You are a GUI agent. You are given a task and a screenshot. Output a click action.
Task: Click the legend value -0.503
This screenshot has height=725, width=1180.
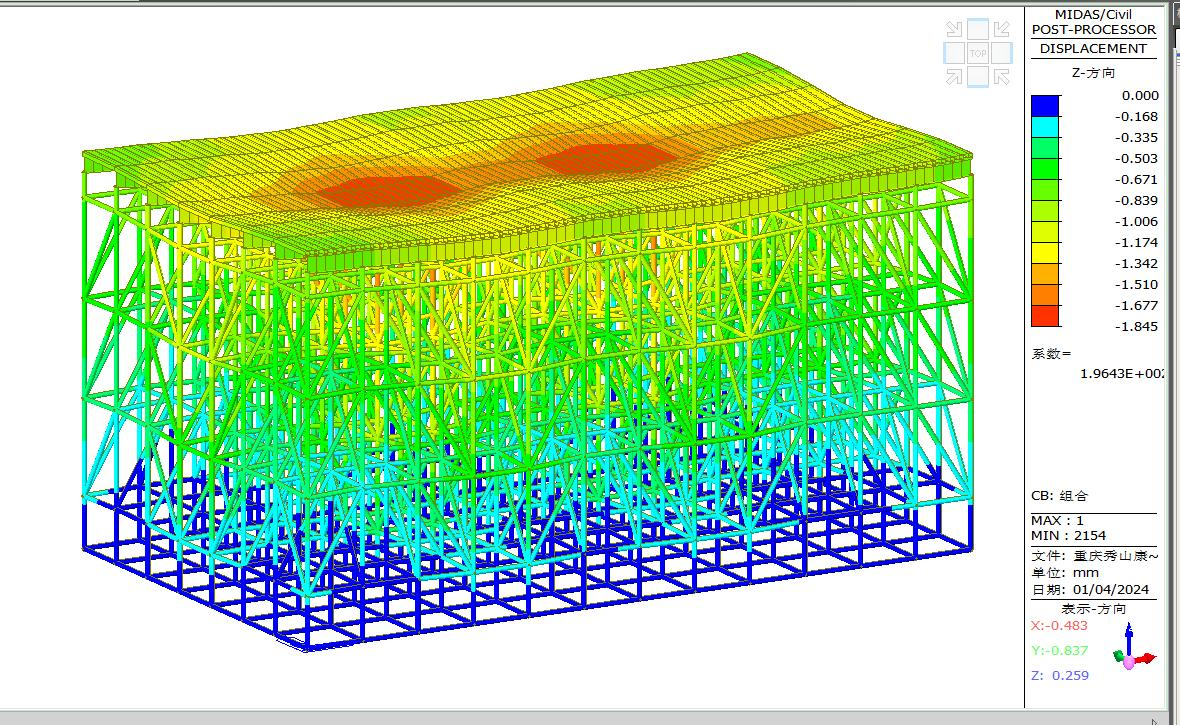(x=1136, y=159)
